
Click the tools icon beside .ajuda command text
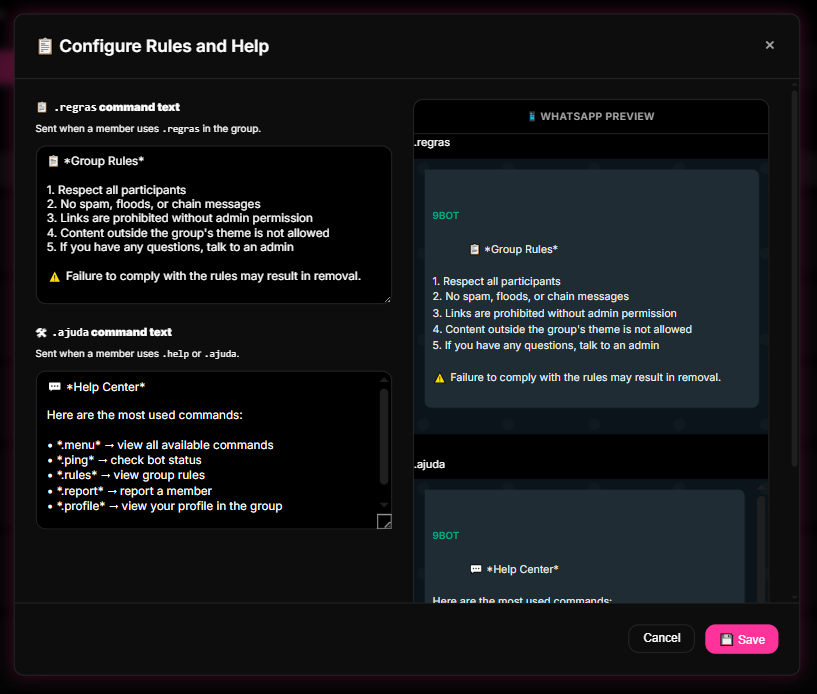click(x=41, y=332)
